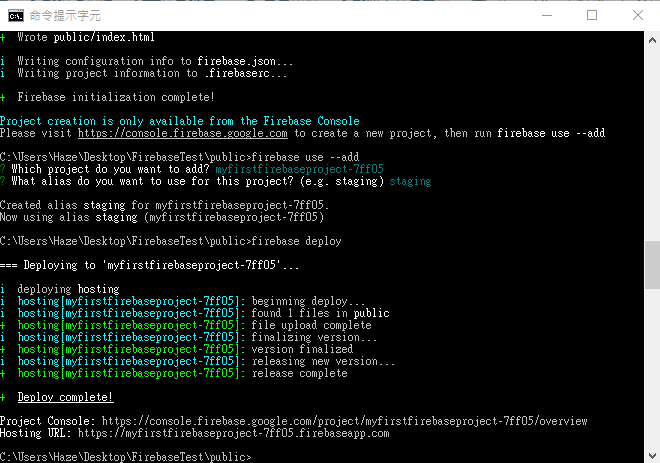
Task: Minimize the Command Prompt window
Action: pos(547,16)
